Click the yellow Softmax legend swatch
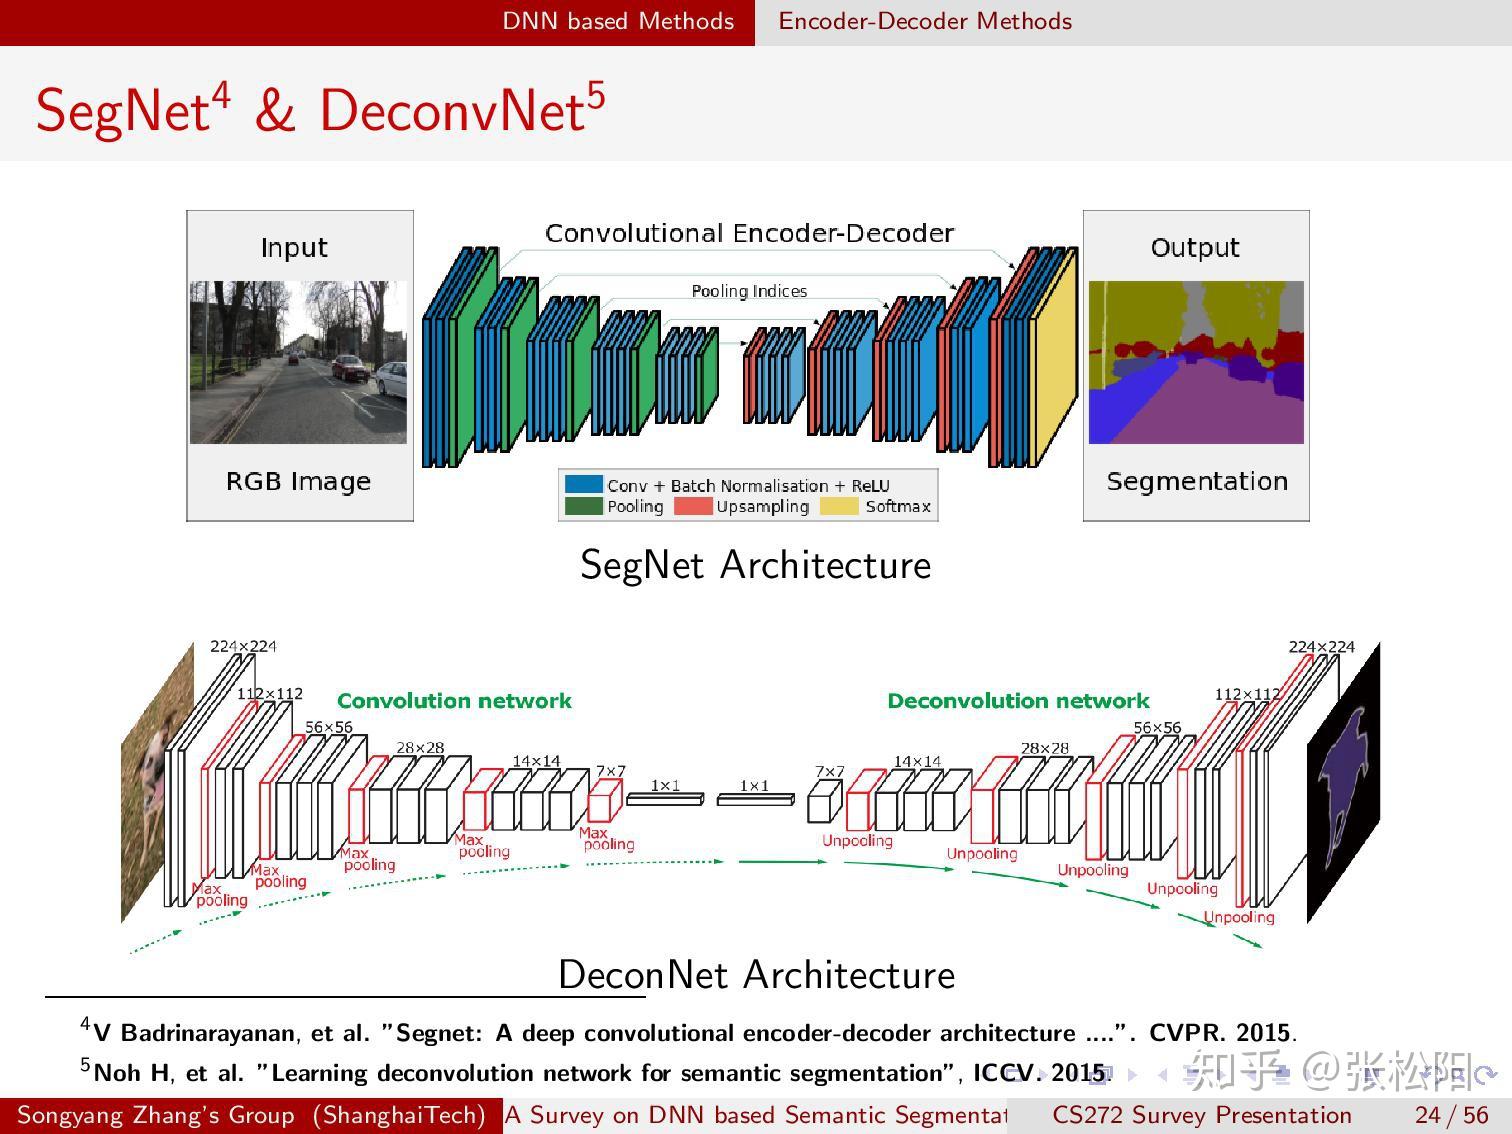The width and height of the screenshot is (1512, 1134). tap(839, 506)
